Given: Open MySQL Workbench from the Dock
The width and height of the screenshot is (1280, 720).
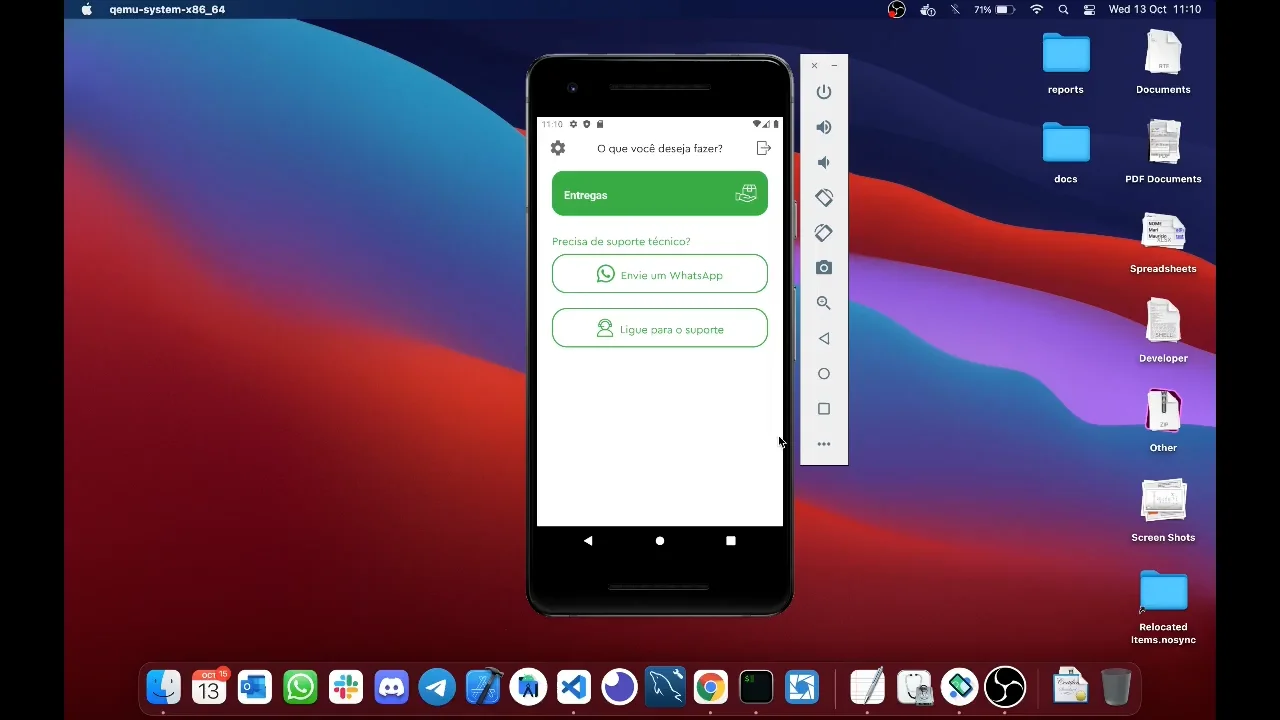Looking at the screenshot, I should pyautogui.click(x=665, y=687).
